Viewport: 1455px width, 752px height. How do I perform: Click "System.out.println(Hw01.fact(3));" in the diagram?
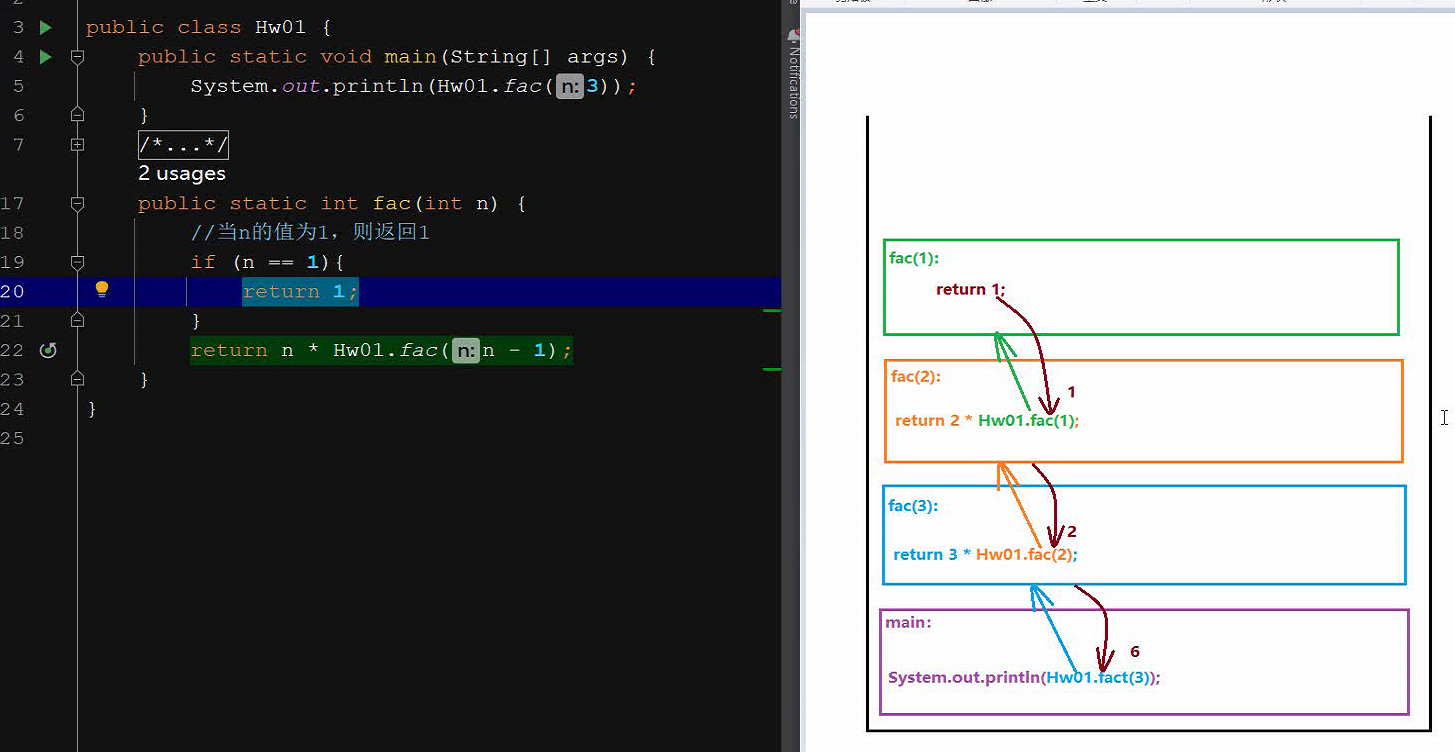(x=1024, y=678)
